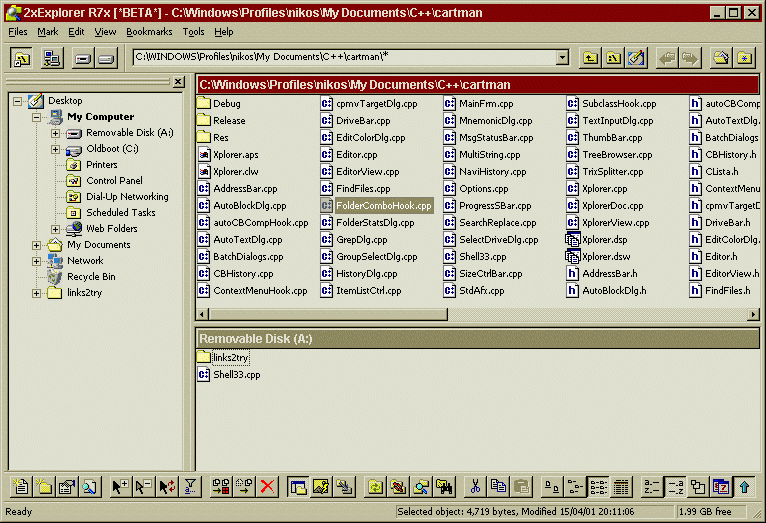Click the red X delete icon

coord(268,487)
